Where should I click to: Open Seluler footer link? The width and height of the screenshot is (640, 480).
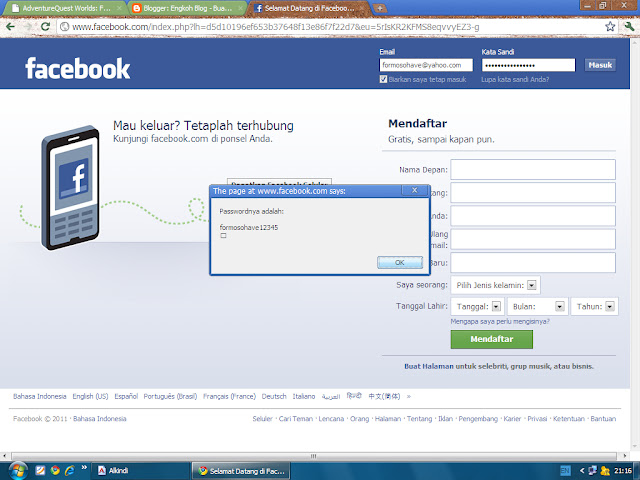tap(262, 419)
